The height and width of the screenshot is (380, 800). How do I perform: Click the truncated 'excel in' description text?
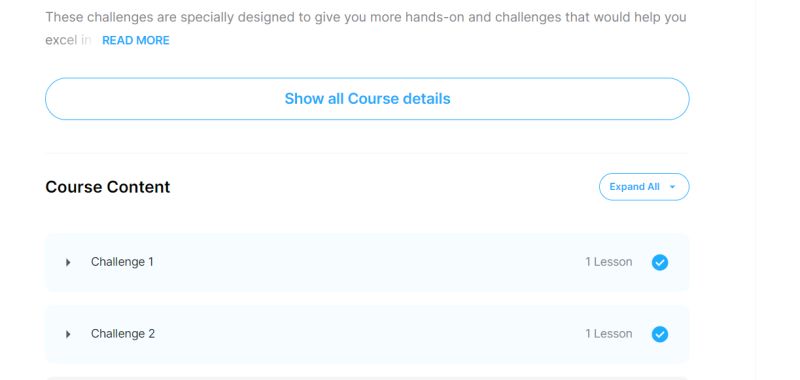click(x=68, y=40)
